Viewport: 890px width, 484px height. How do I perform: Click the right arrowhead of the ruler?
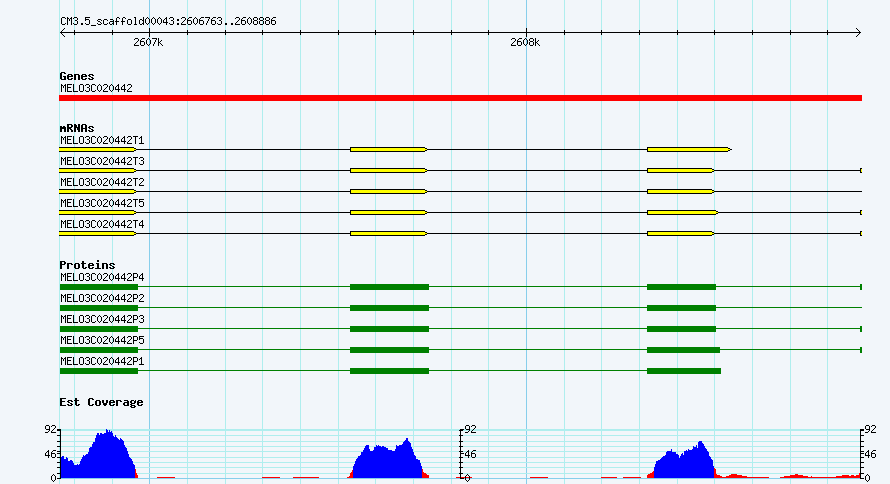pyautogui.click(x=858, y=33)
